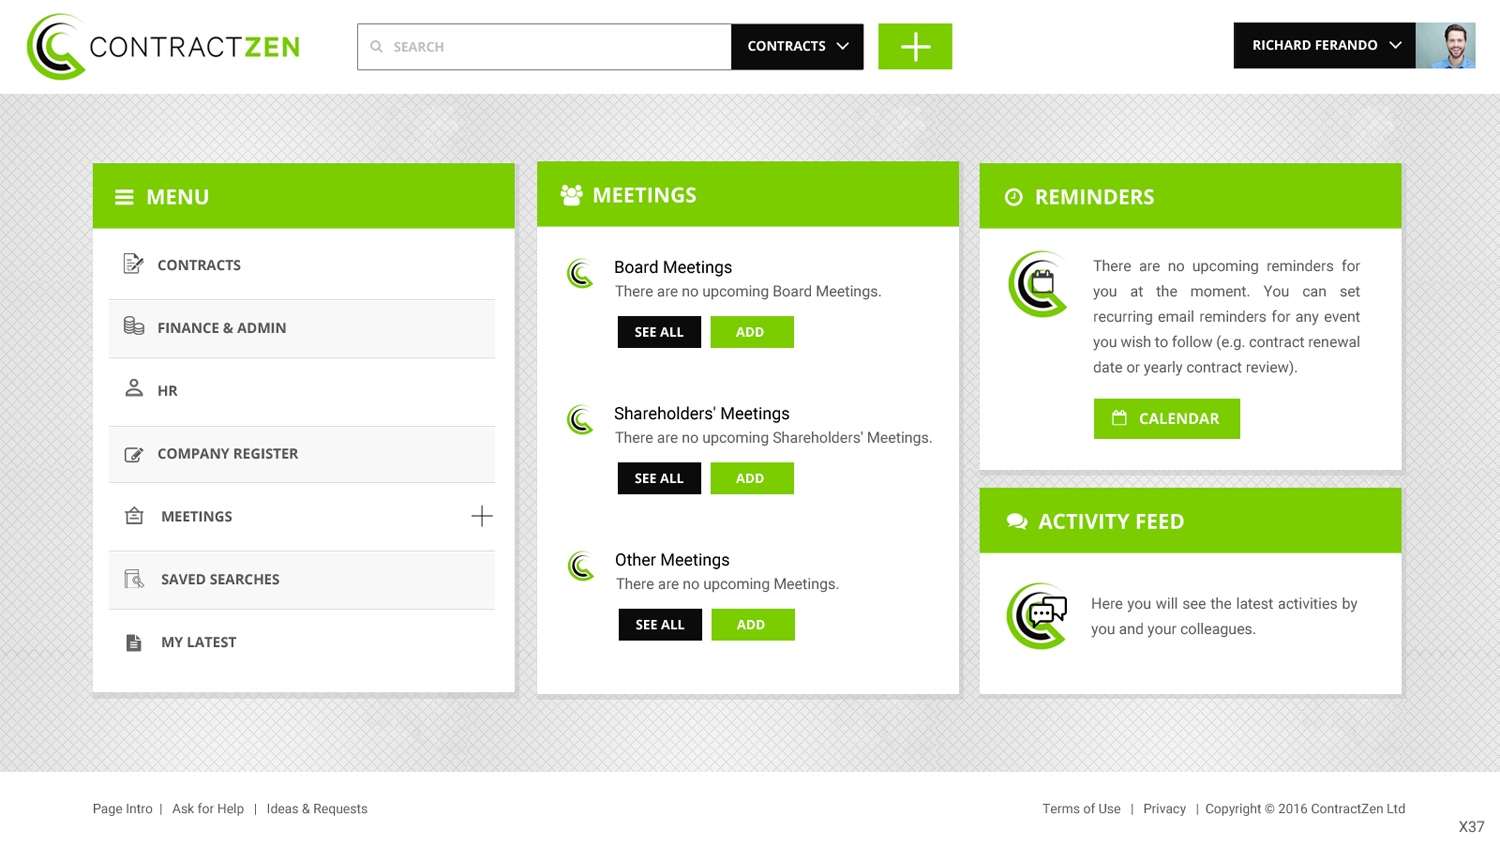Screen dimensions: 1500x846
Task: Click the Company Register edit icon
Action: [x=134, y=454]
